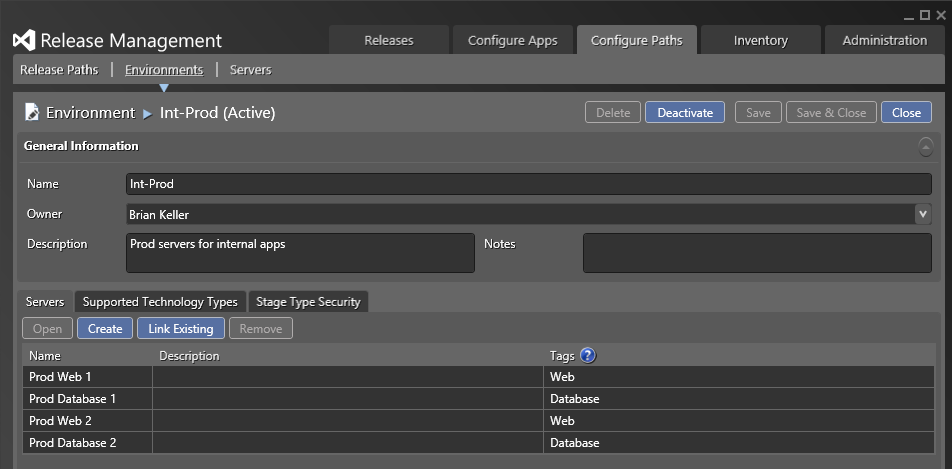This screenshot has width=952, height=469.
Task: Collapse the General Information section
Action: (x=926, y=146)
